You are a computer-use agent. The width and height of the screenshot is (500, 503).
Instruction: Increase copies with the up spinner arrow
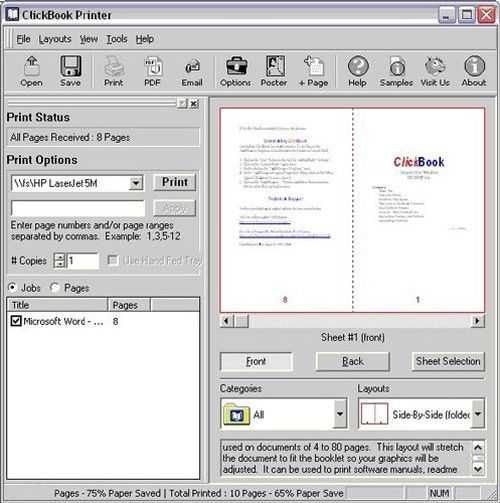(x=60, y=257)
